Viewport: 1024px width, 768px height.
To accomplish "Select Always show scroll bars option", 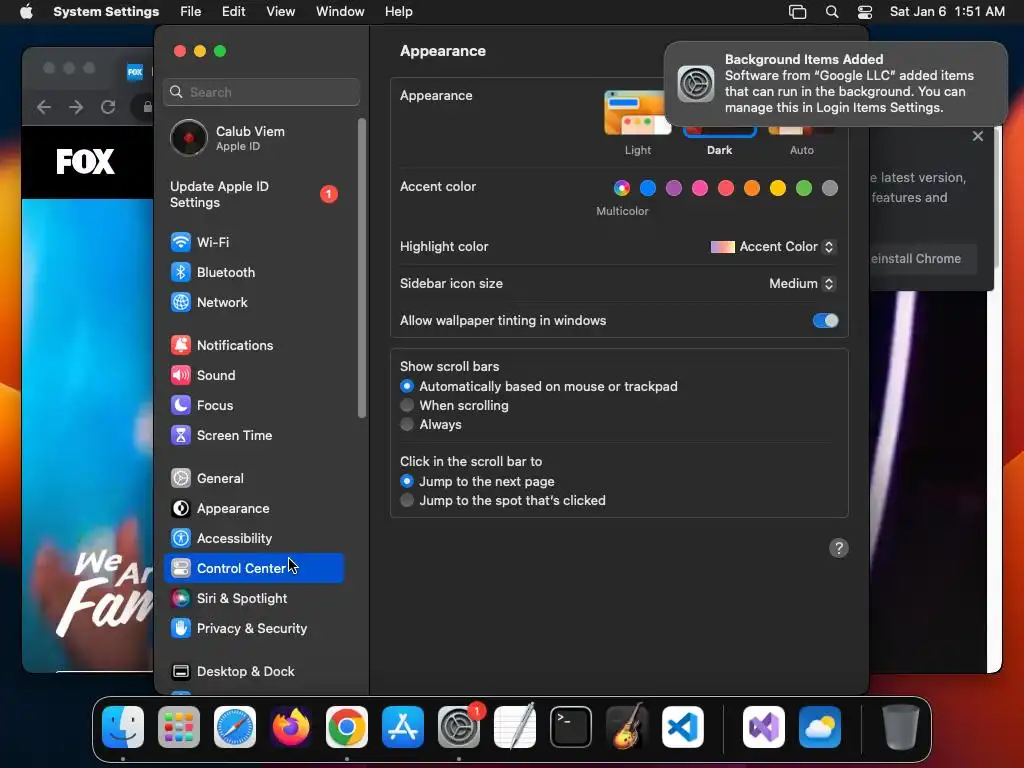I will (x=407, y=424).
